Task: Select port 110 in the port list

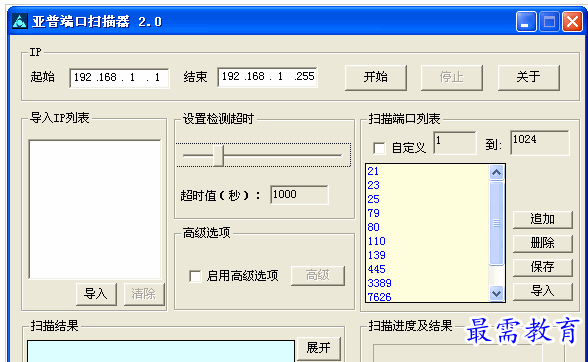Action: [427, 241]
